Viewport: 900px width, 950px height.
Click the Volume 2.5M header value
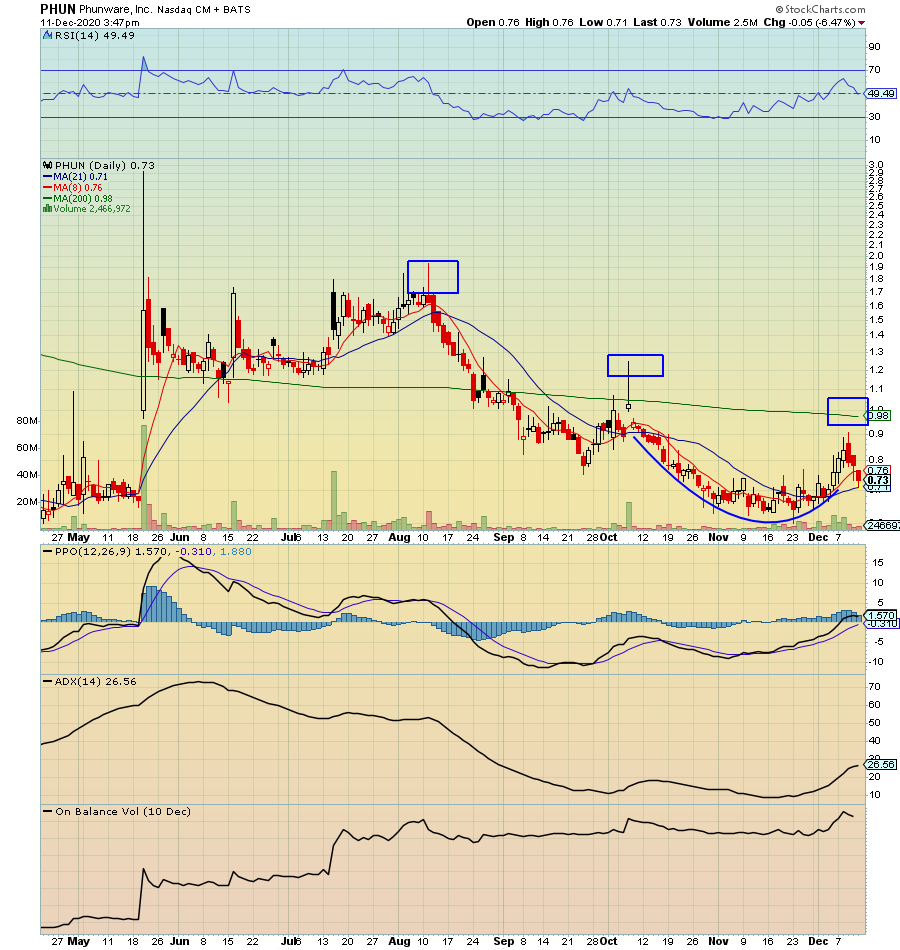coord(722,22)
